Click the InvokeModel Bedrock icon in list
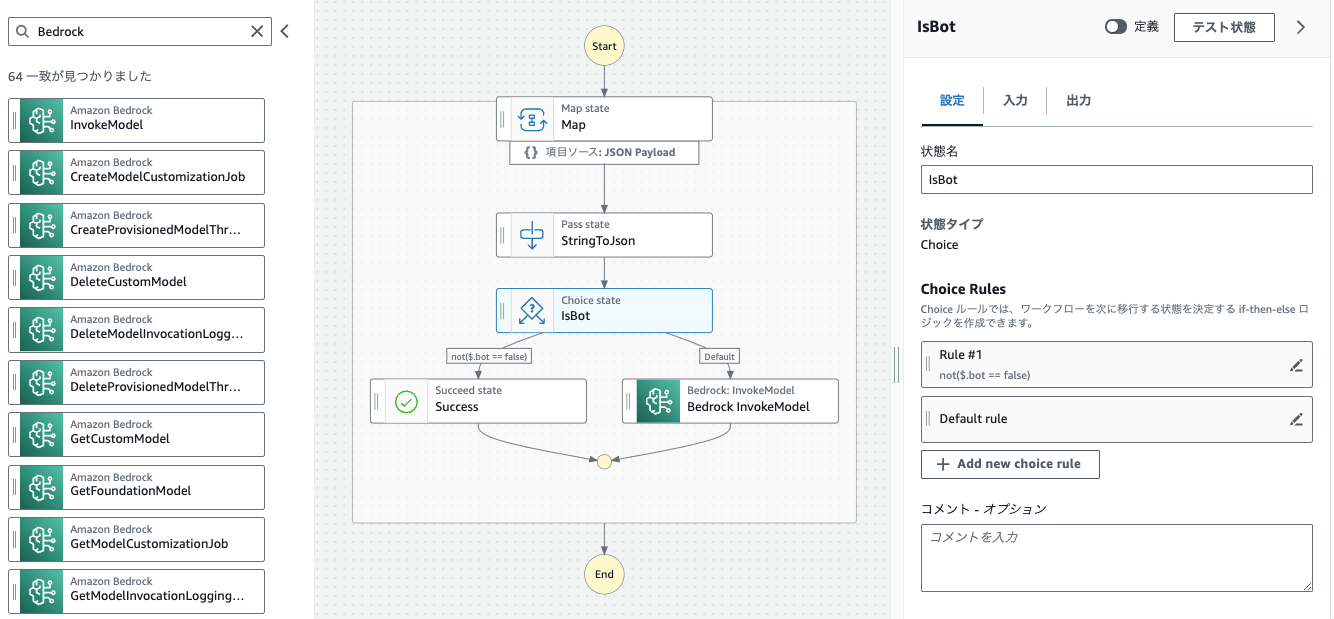The height and width of the screenshot is (619, 1334). [41, 120]
